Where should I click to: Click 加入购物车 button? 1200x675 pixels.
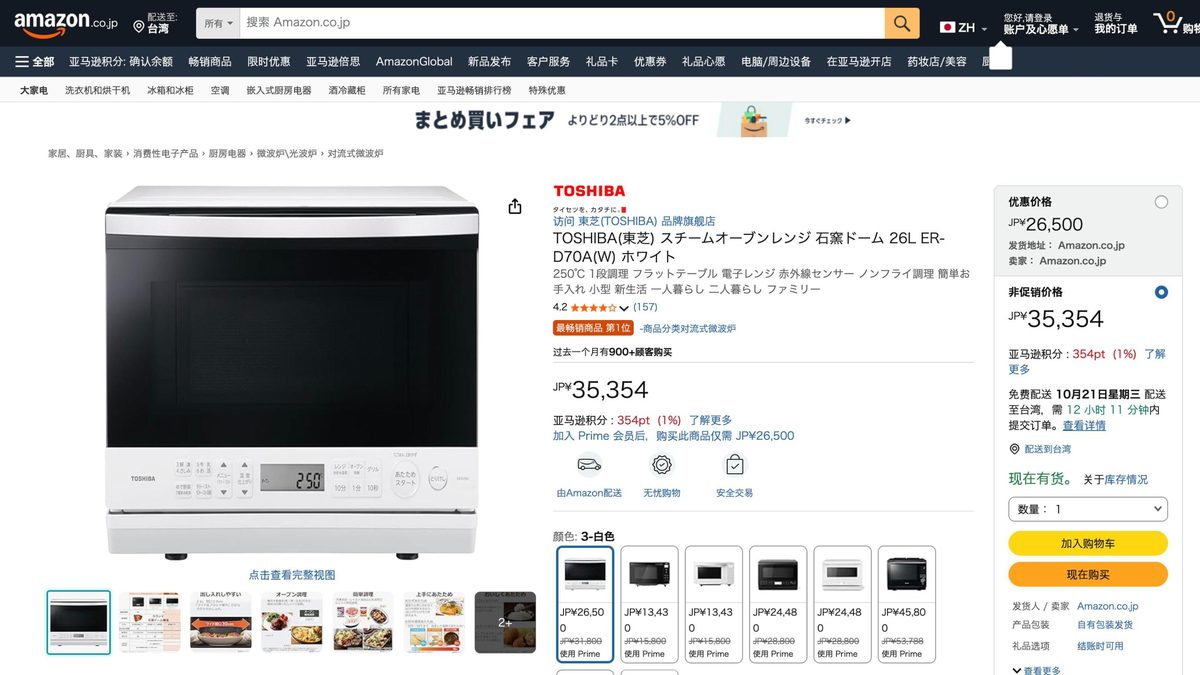pyautogui.click(x=1088, y=543)
